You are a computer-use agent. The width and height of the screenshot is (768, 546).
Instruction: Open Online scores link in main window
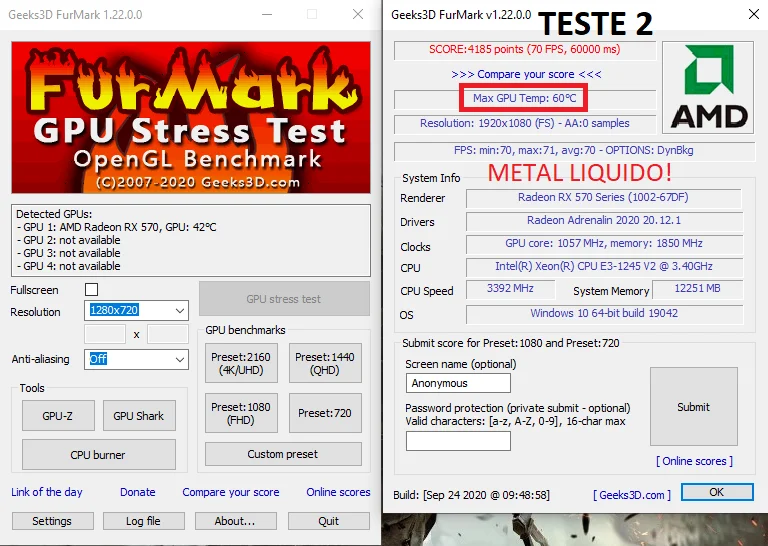[x=338, y=492]
